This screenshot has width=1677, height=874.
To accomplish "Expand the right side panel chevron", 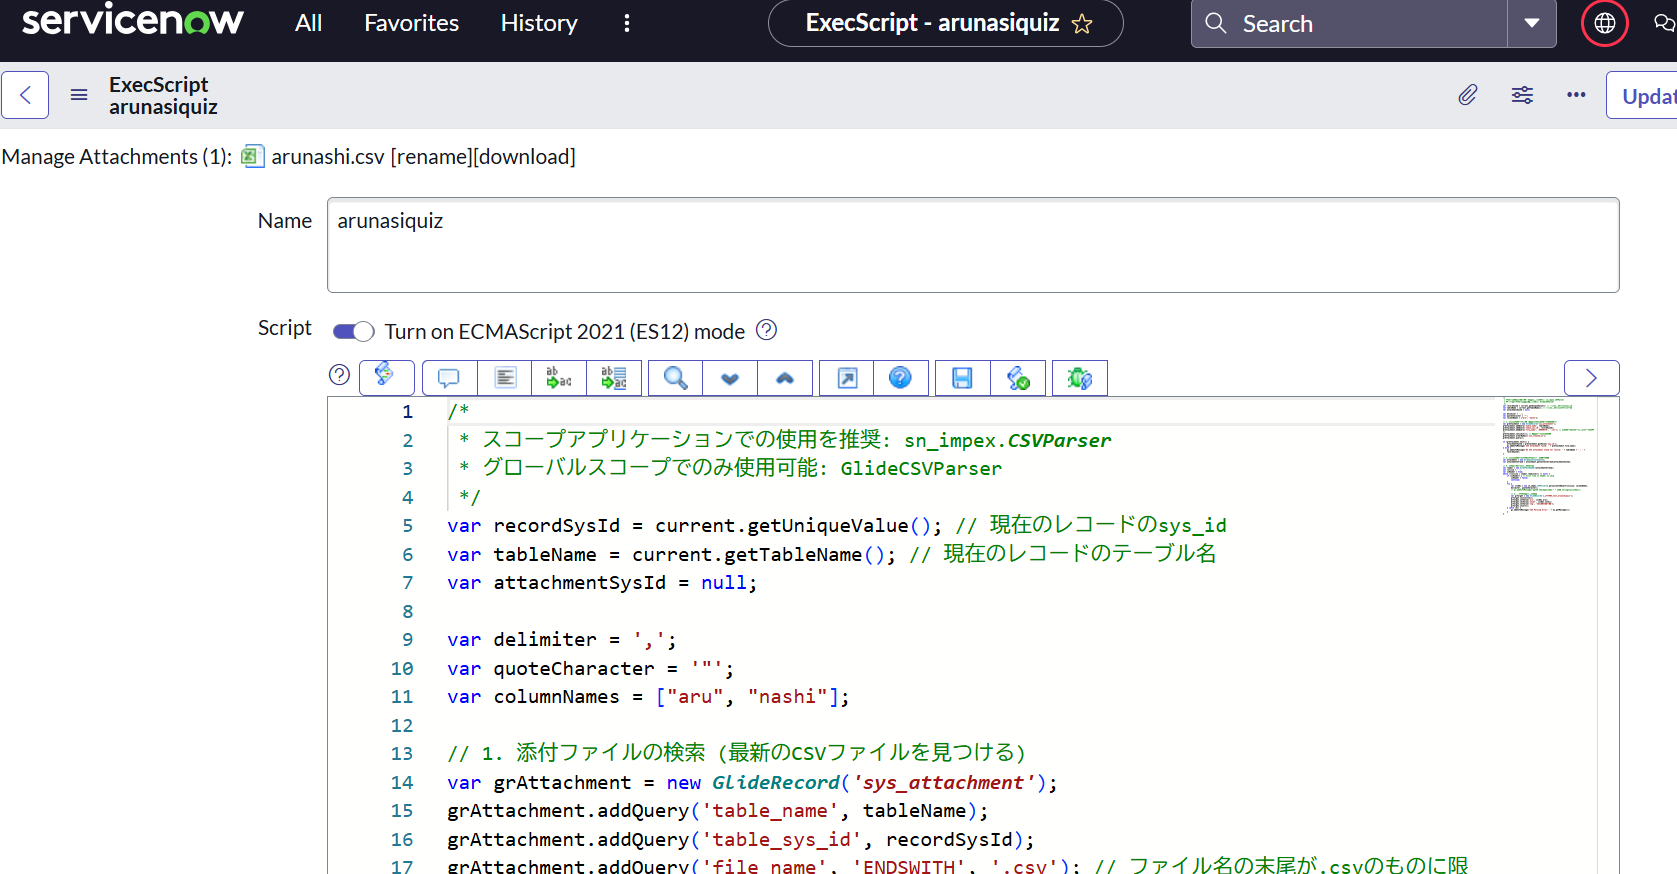I will tap(1591, 378).
